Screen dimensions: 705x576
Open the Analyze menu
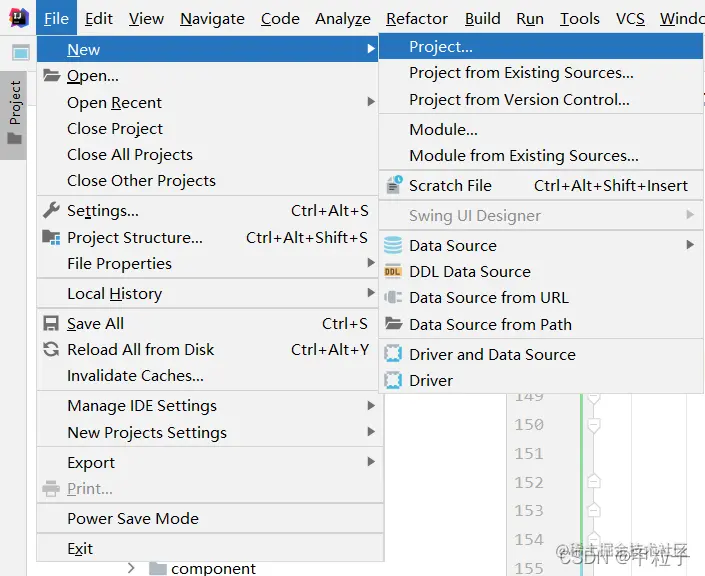343,18
